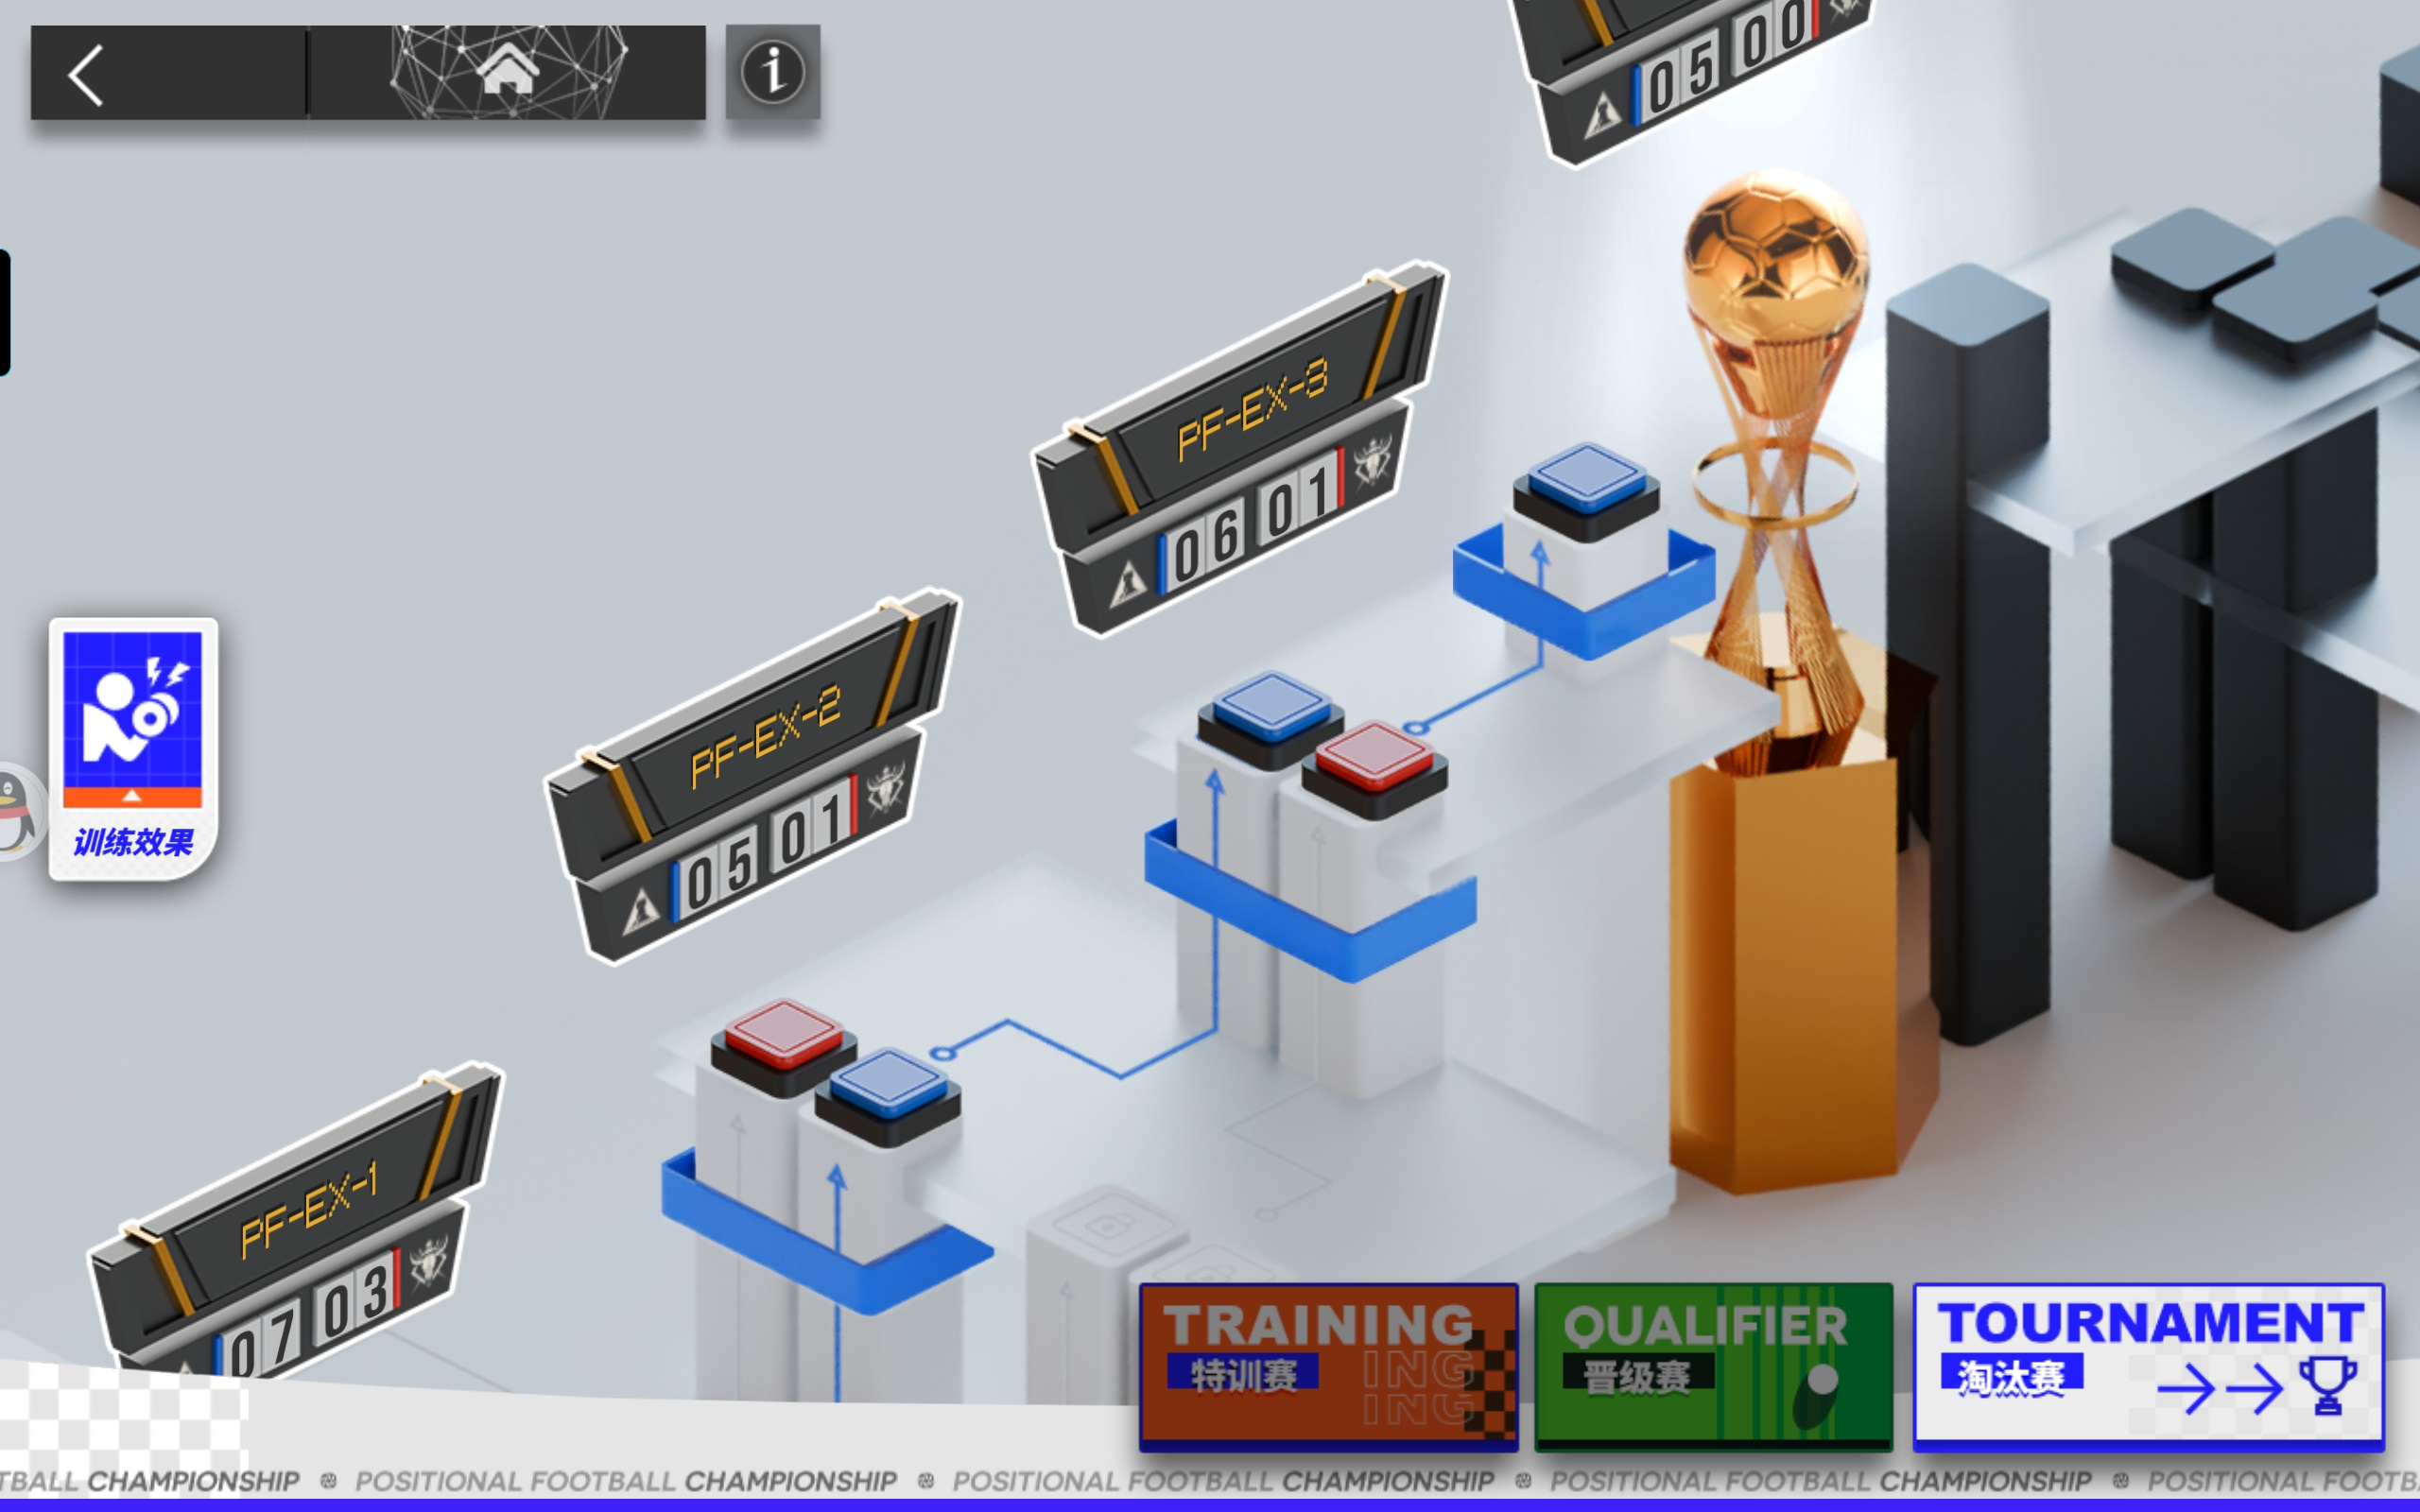2420x1512 pixels.
Task: Return to the home screen
Action: coord(508,72)
